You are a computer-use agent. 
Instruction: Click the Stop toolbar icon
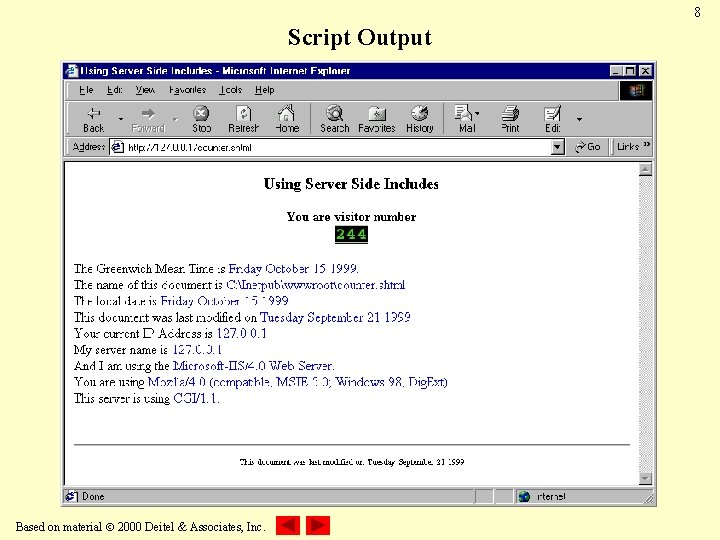[201, 113]
